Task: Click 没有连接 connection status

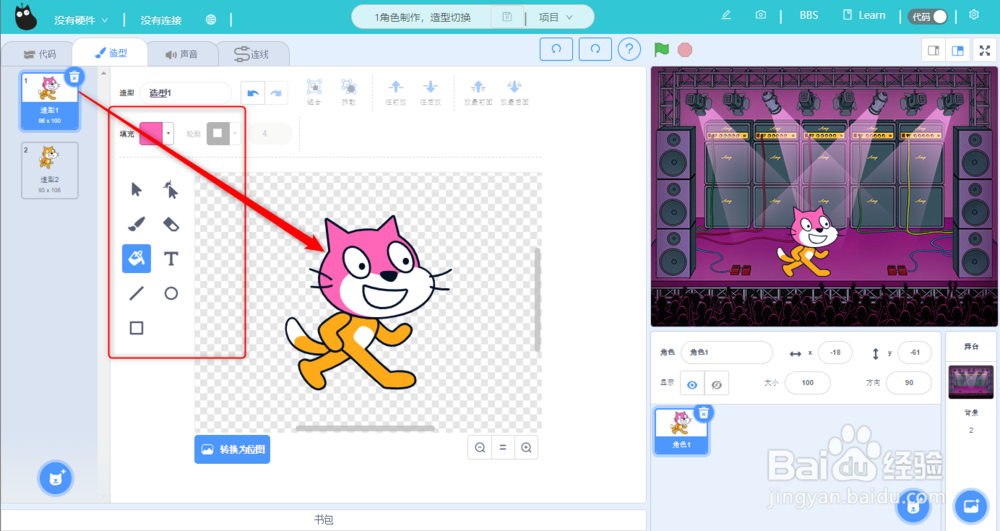Action: 161,20
